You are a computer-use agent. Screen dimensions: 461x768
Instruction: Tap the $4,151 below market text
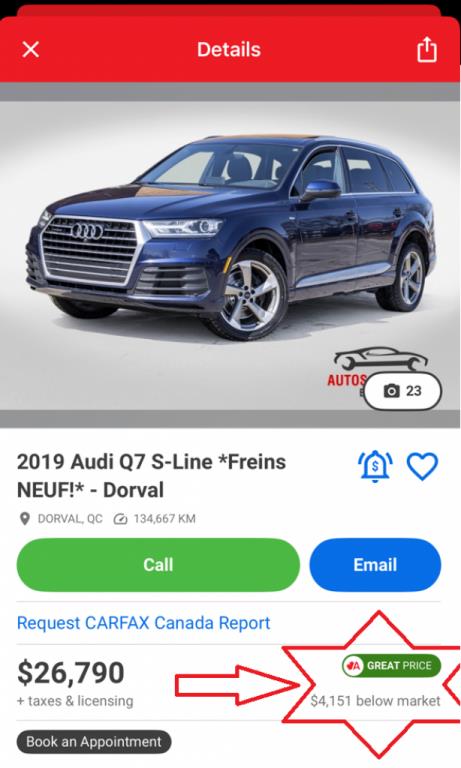point(376,701)
